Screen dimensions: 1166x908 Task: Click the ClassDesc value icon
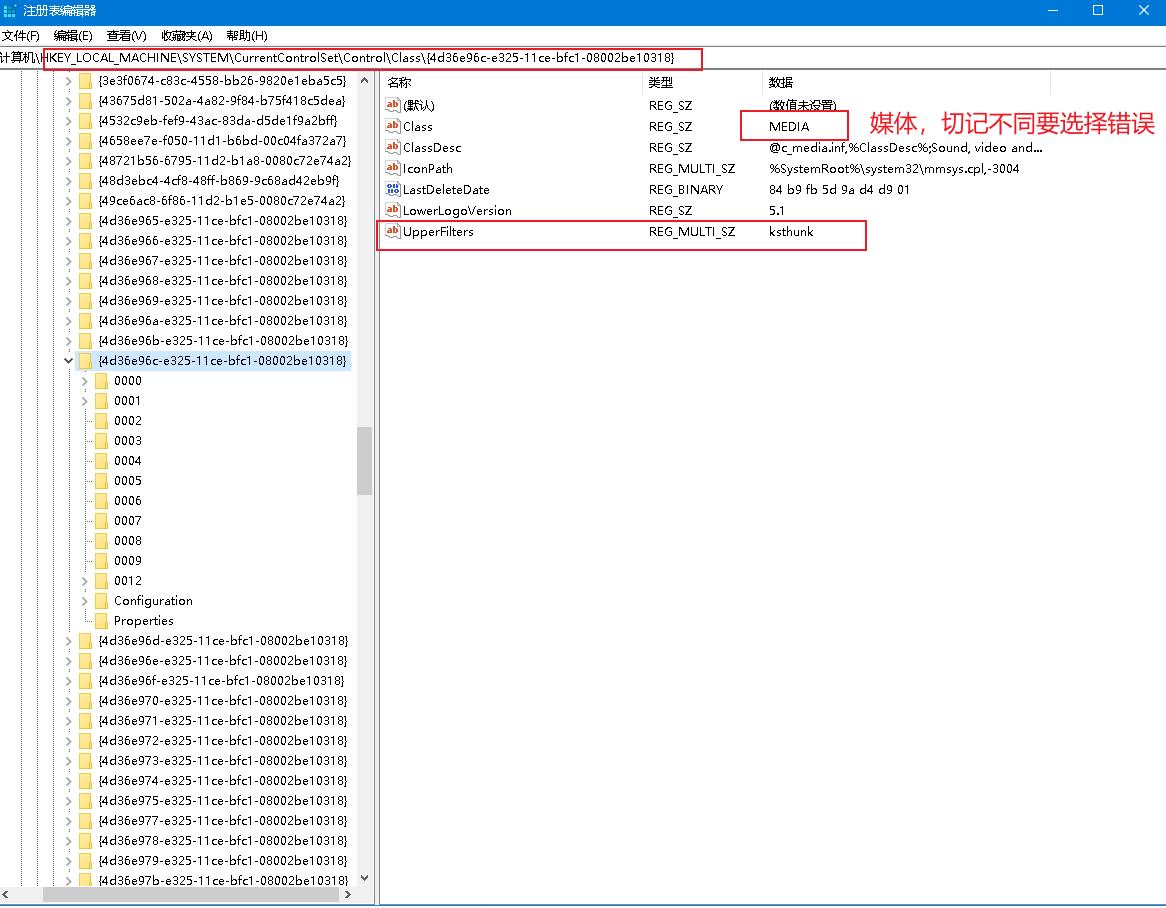tap(393, 148)
